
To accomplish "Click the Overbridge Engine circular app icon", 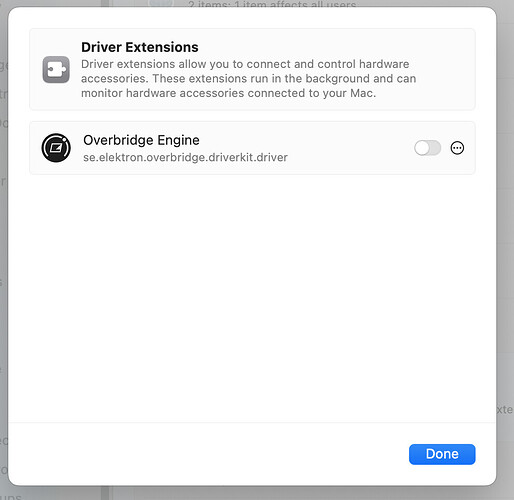I will click(x=56, y=148).
